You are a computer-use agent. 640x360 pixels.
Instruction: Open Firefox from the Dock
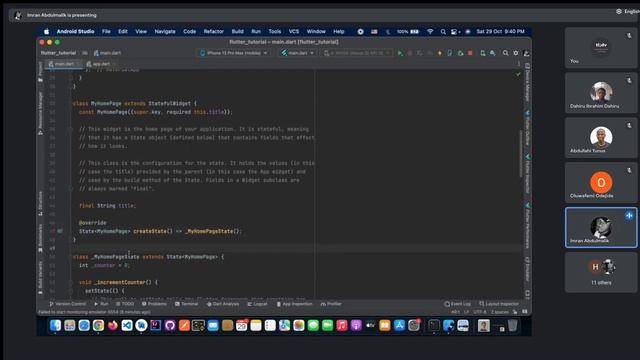pyautogui.click(x=113, y=325)
